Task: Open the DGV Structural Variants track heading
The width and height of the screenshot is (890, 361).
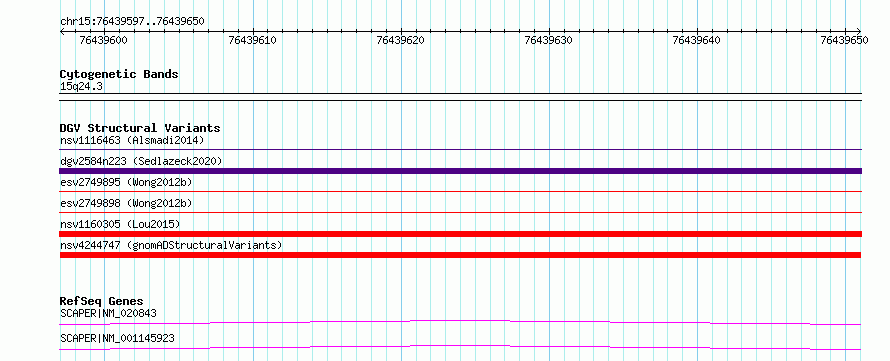Action: tap(140, 128)
